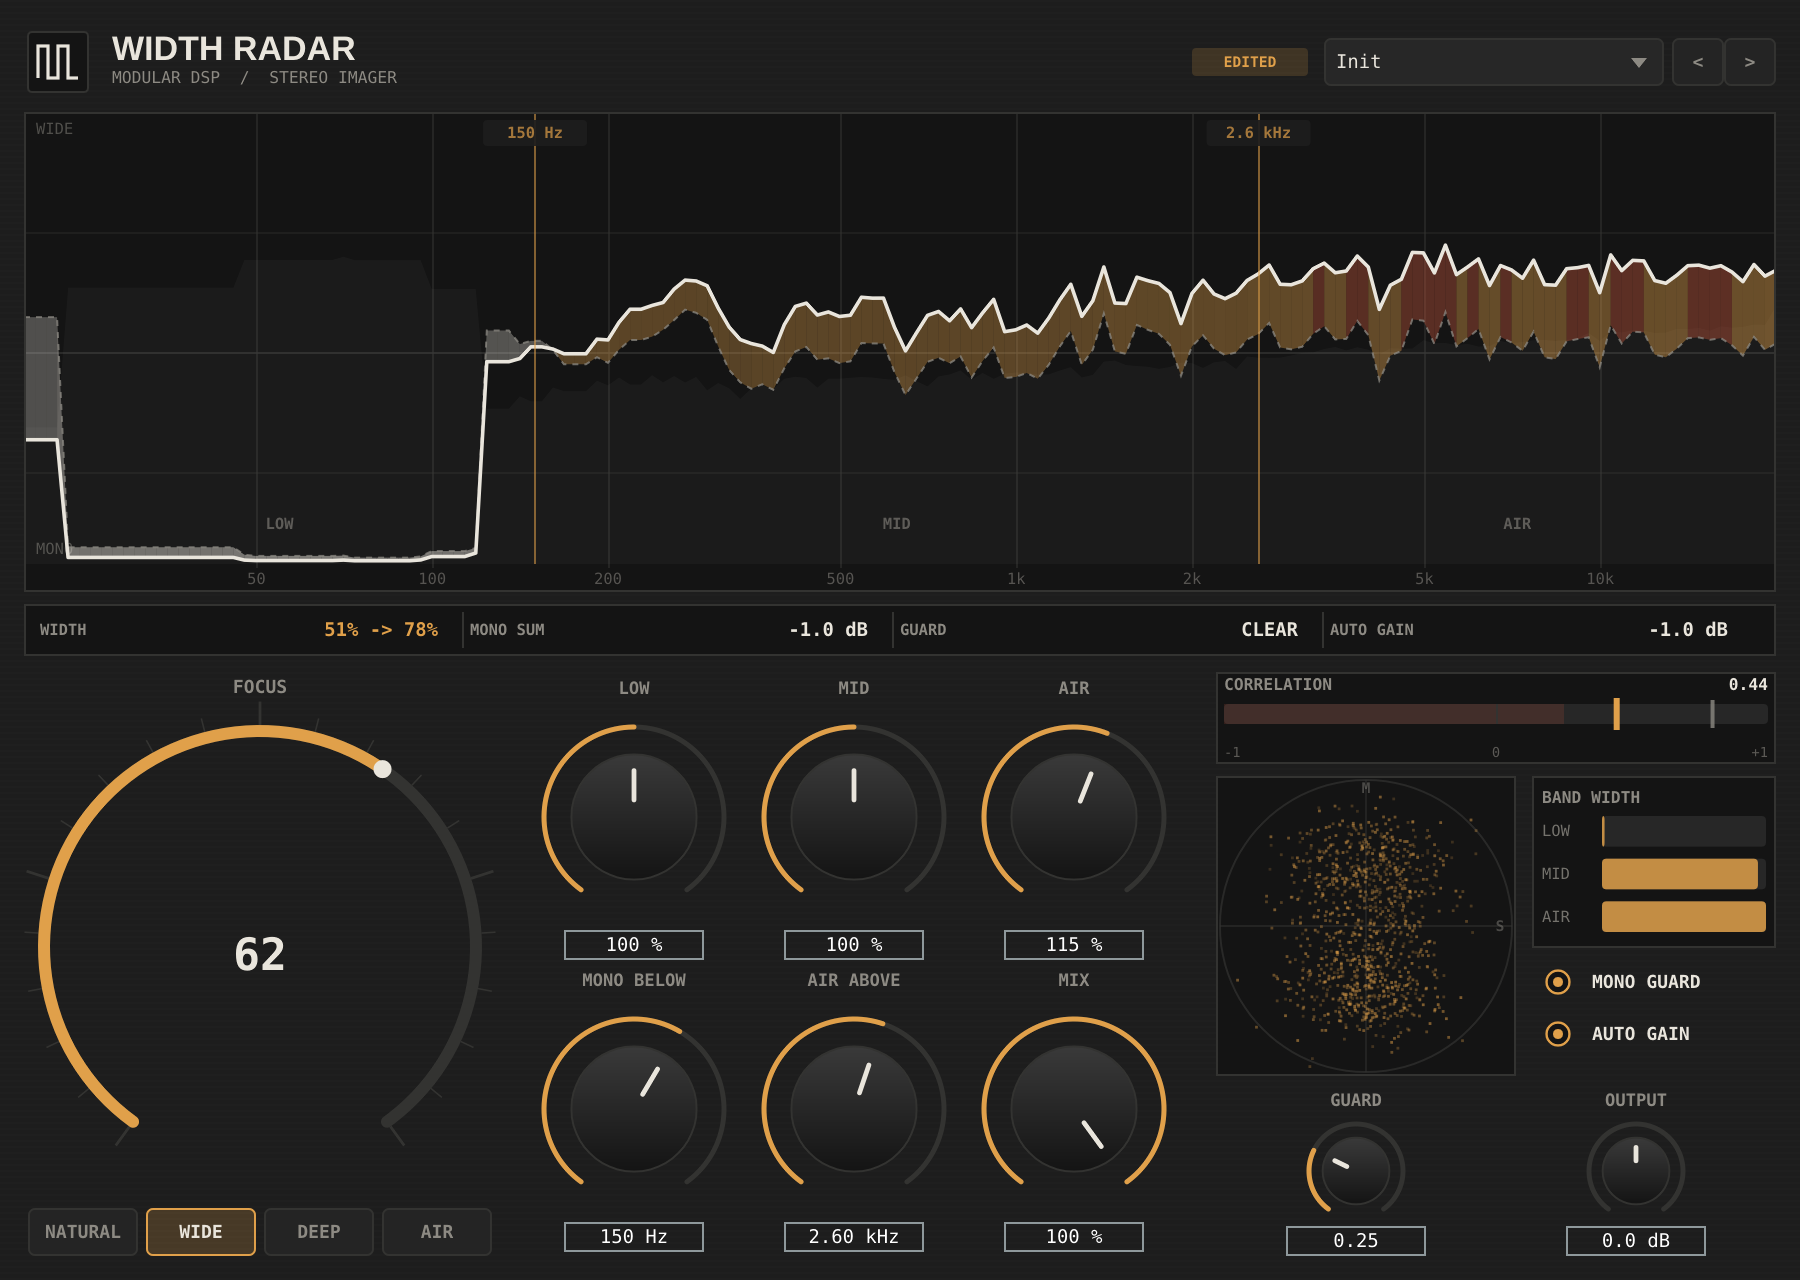1800x1280 pixels.
Task: Click the 150 Hz crossover marker label
Action: point(535,133)
